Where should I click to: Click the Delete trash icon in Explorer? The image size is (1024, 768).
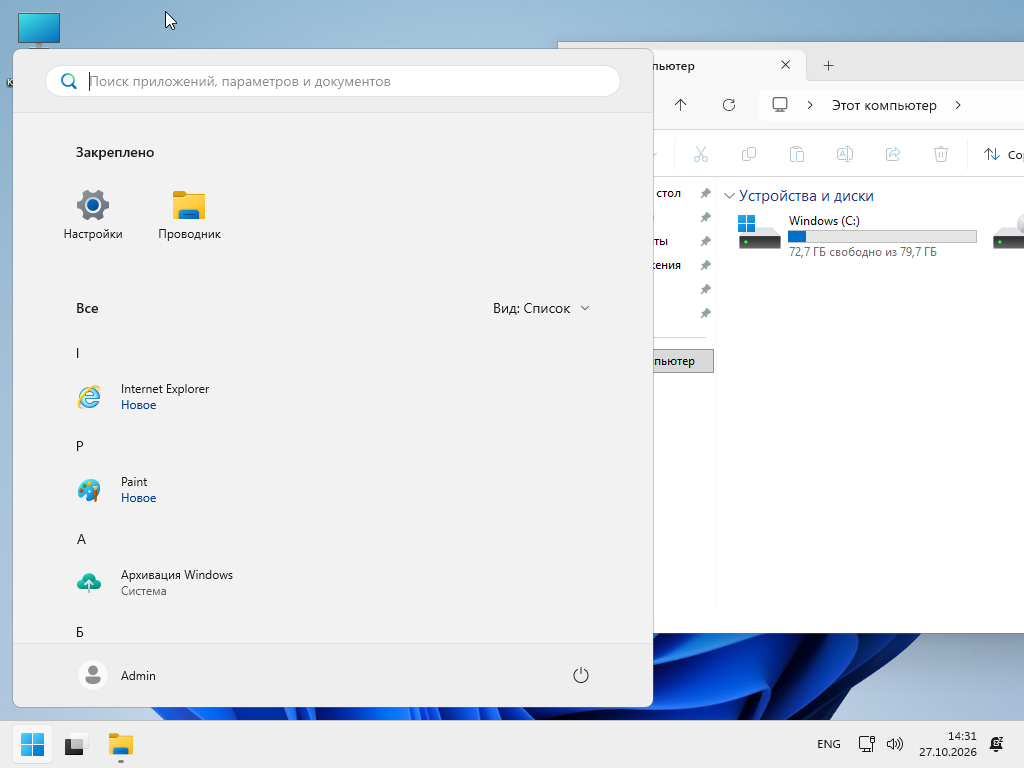(941, 154)
